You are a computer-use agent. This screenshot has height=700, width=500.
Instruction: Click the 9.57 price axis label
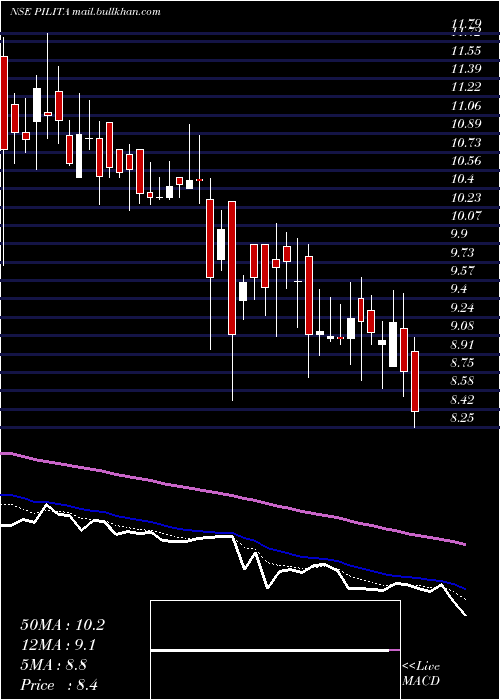click(x=462, y=271)
